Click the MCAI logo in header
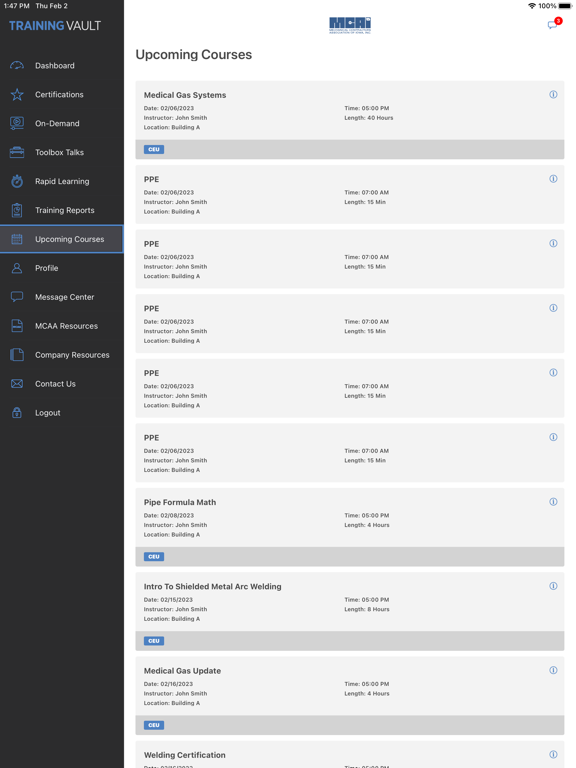576x768 pixels. [x=350, y=25]
